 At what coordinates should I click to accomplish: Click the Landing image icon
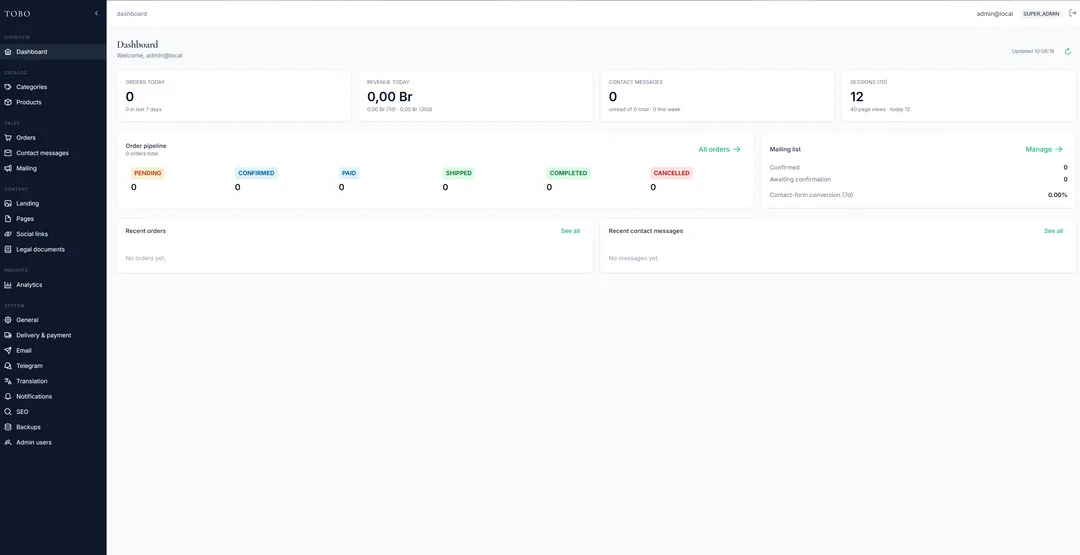(8, 203)
